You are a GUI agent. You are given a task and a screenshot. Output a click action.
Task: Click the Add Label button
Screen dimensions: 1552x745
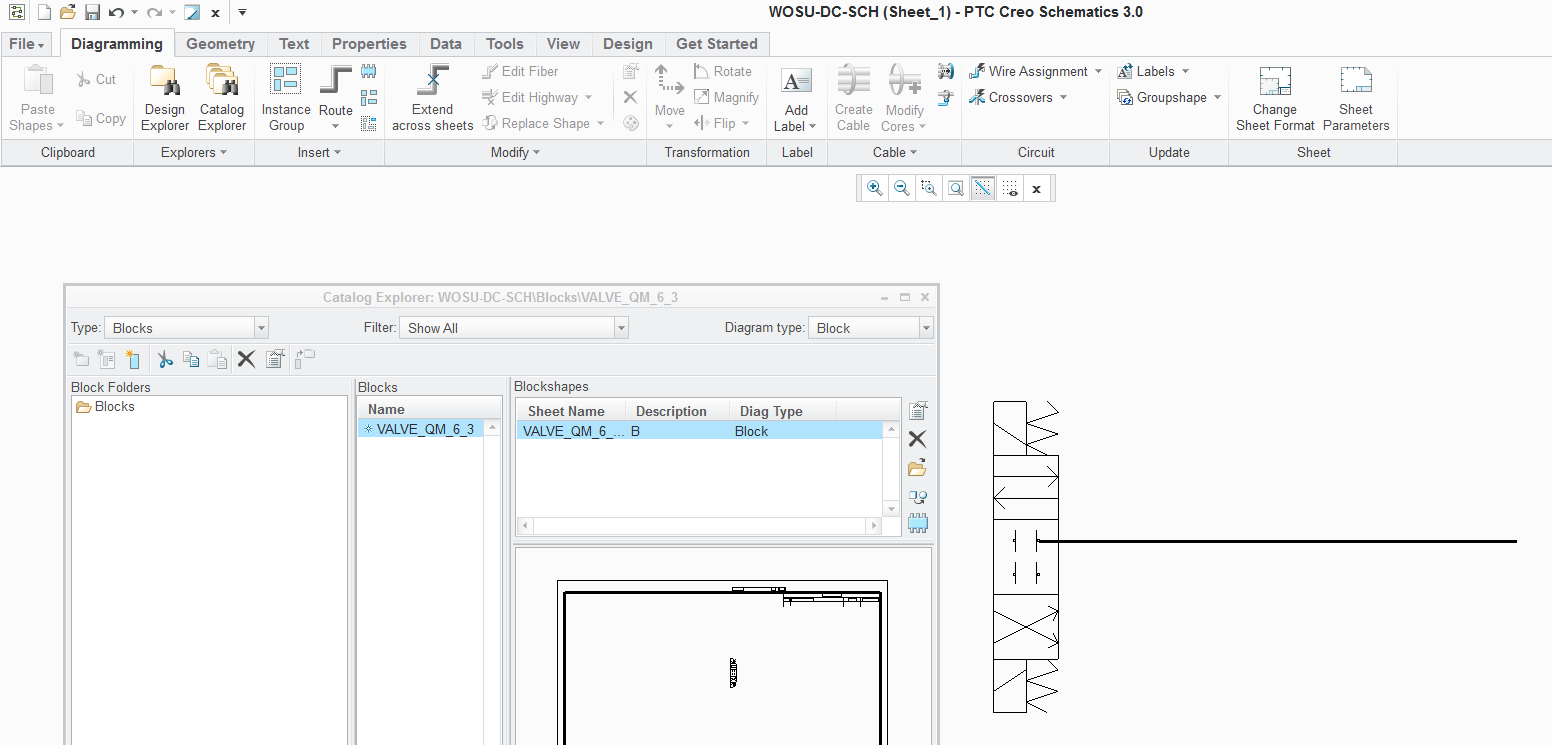(796, 100)
